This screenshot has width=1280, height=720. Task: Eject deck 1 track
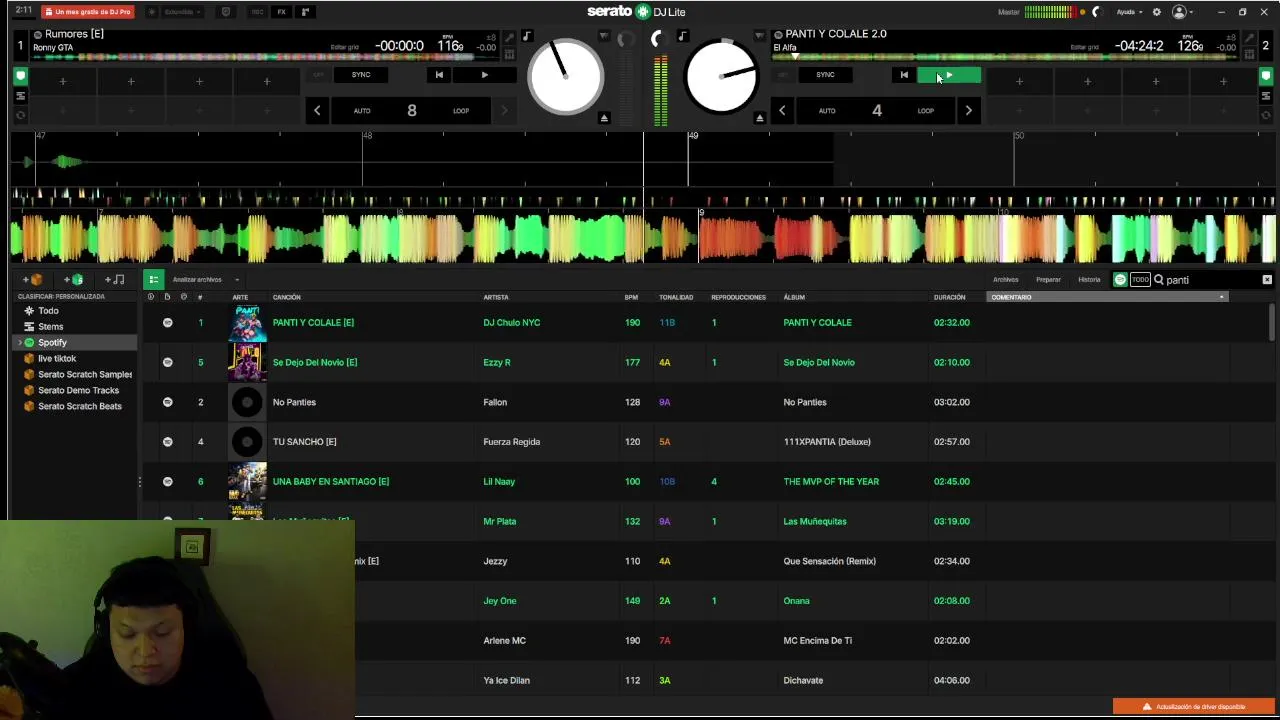604,118
